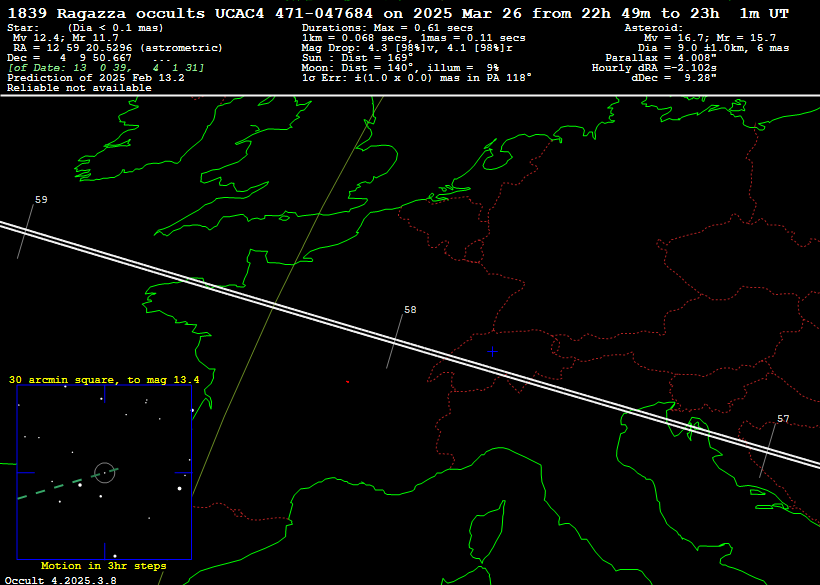Click the "Dec = 4 9 50.667" line
820x585 pixels.
tap(70, 58)
